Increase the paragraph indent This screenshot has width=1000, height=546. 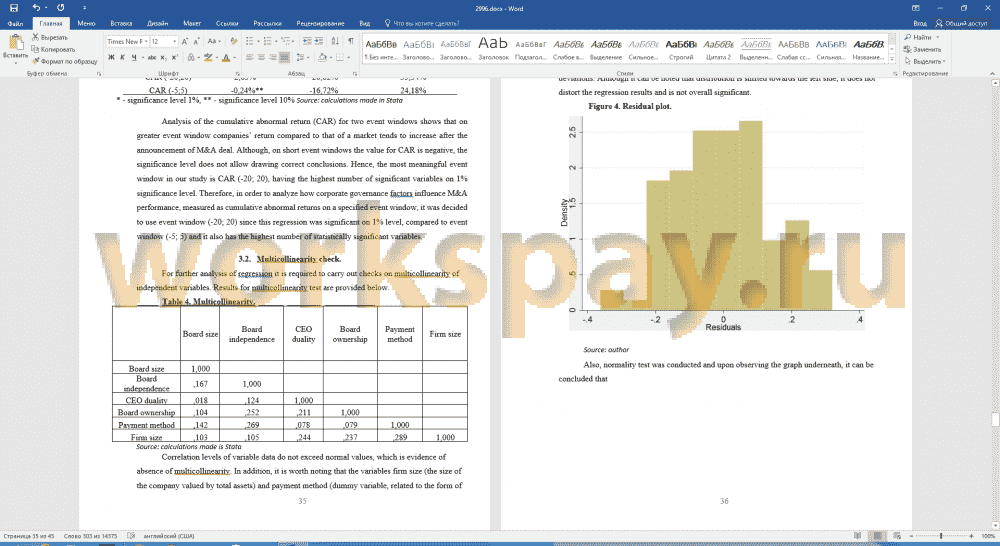point(319,41)
